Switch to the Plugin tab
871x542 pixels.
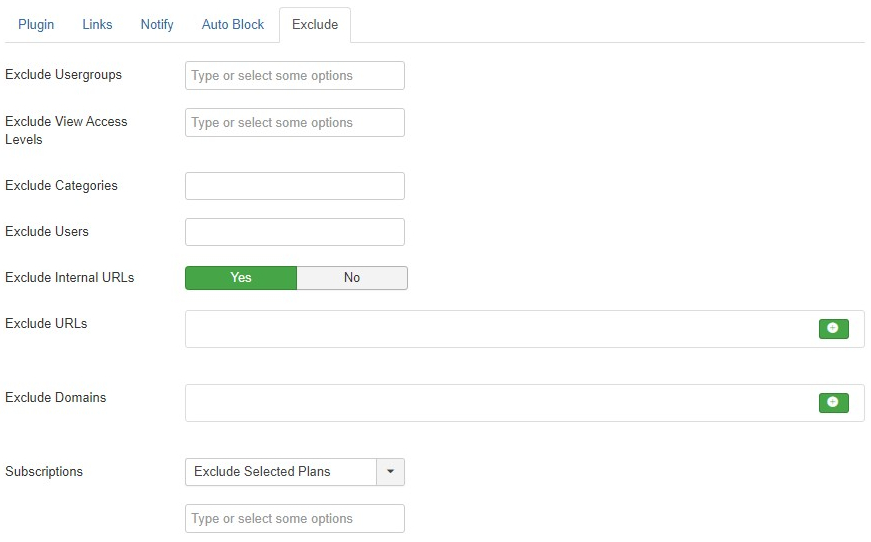[x=36, y=24]
